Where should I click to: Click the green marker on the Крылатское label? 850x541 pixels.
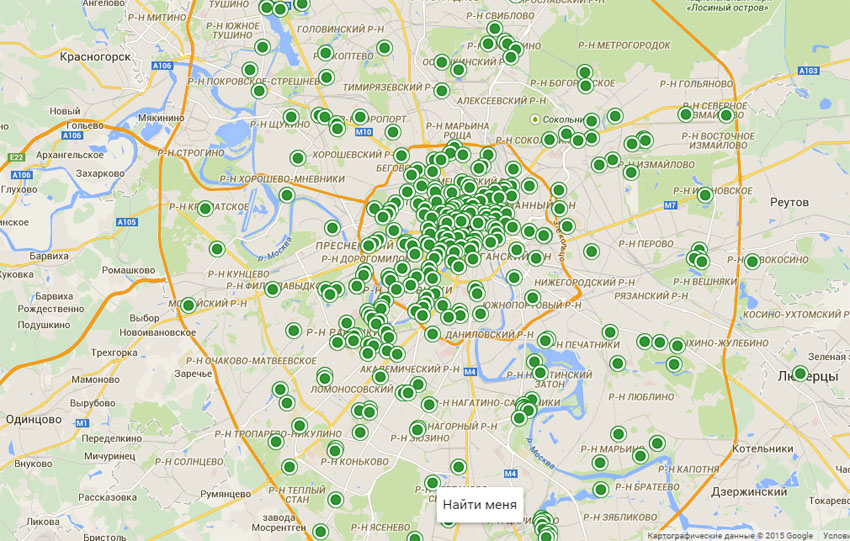pyautogui.click(x=205, y=209)
